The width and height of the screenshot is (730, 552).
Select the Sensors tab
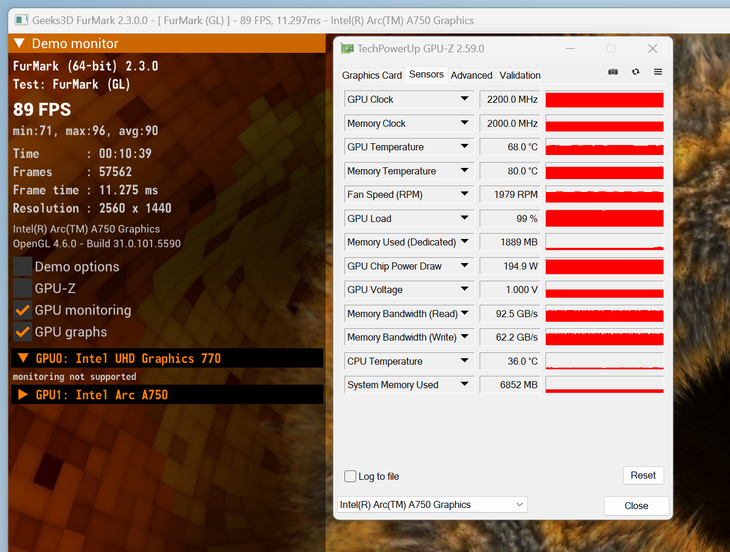point(426,74)
